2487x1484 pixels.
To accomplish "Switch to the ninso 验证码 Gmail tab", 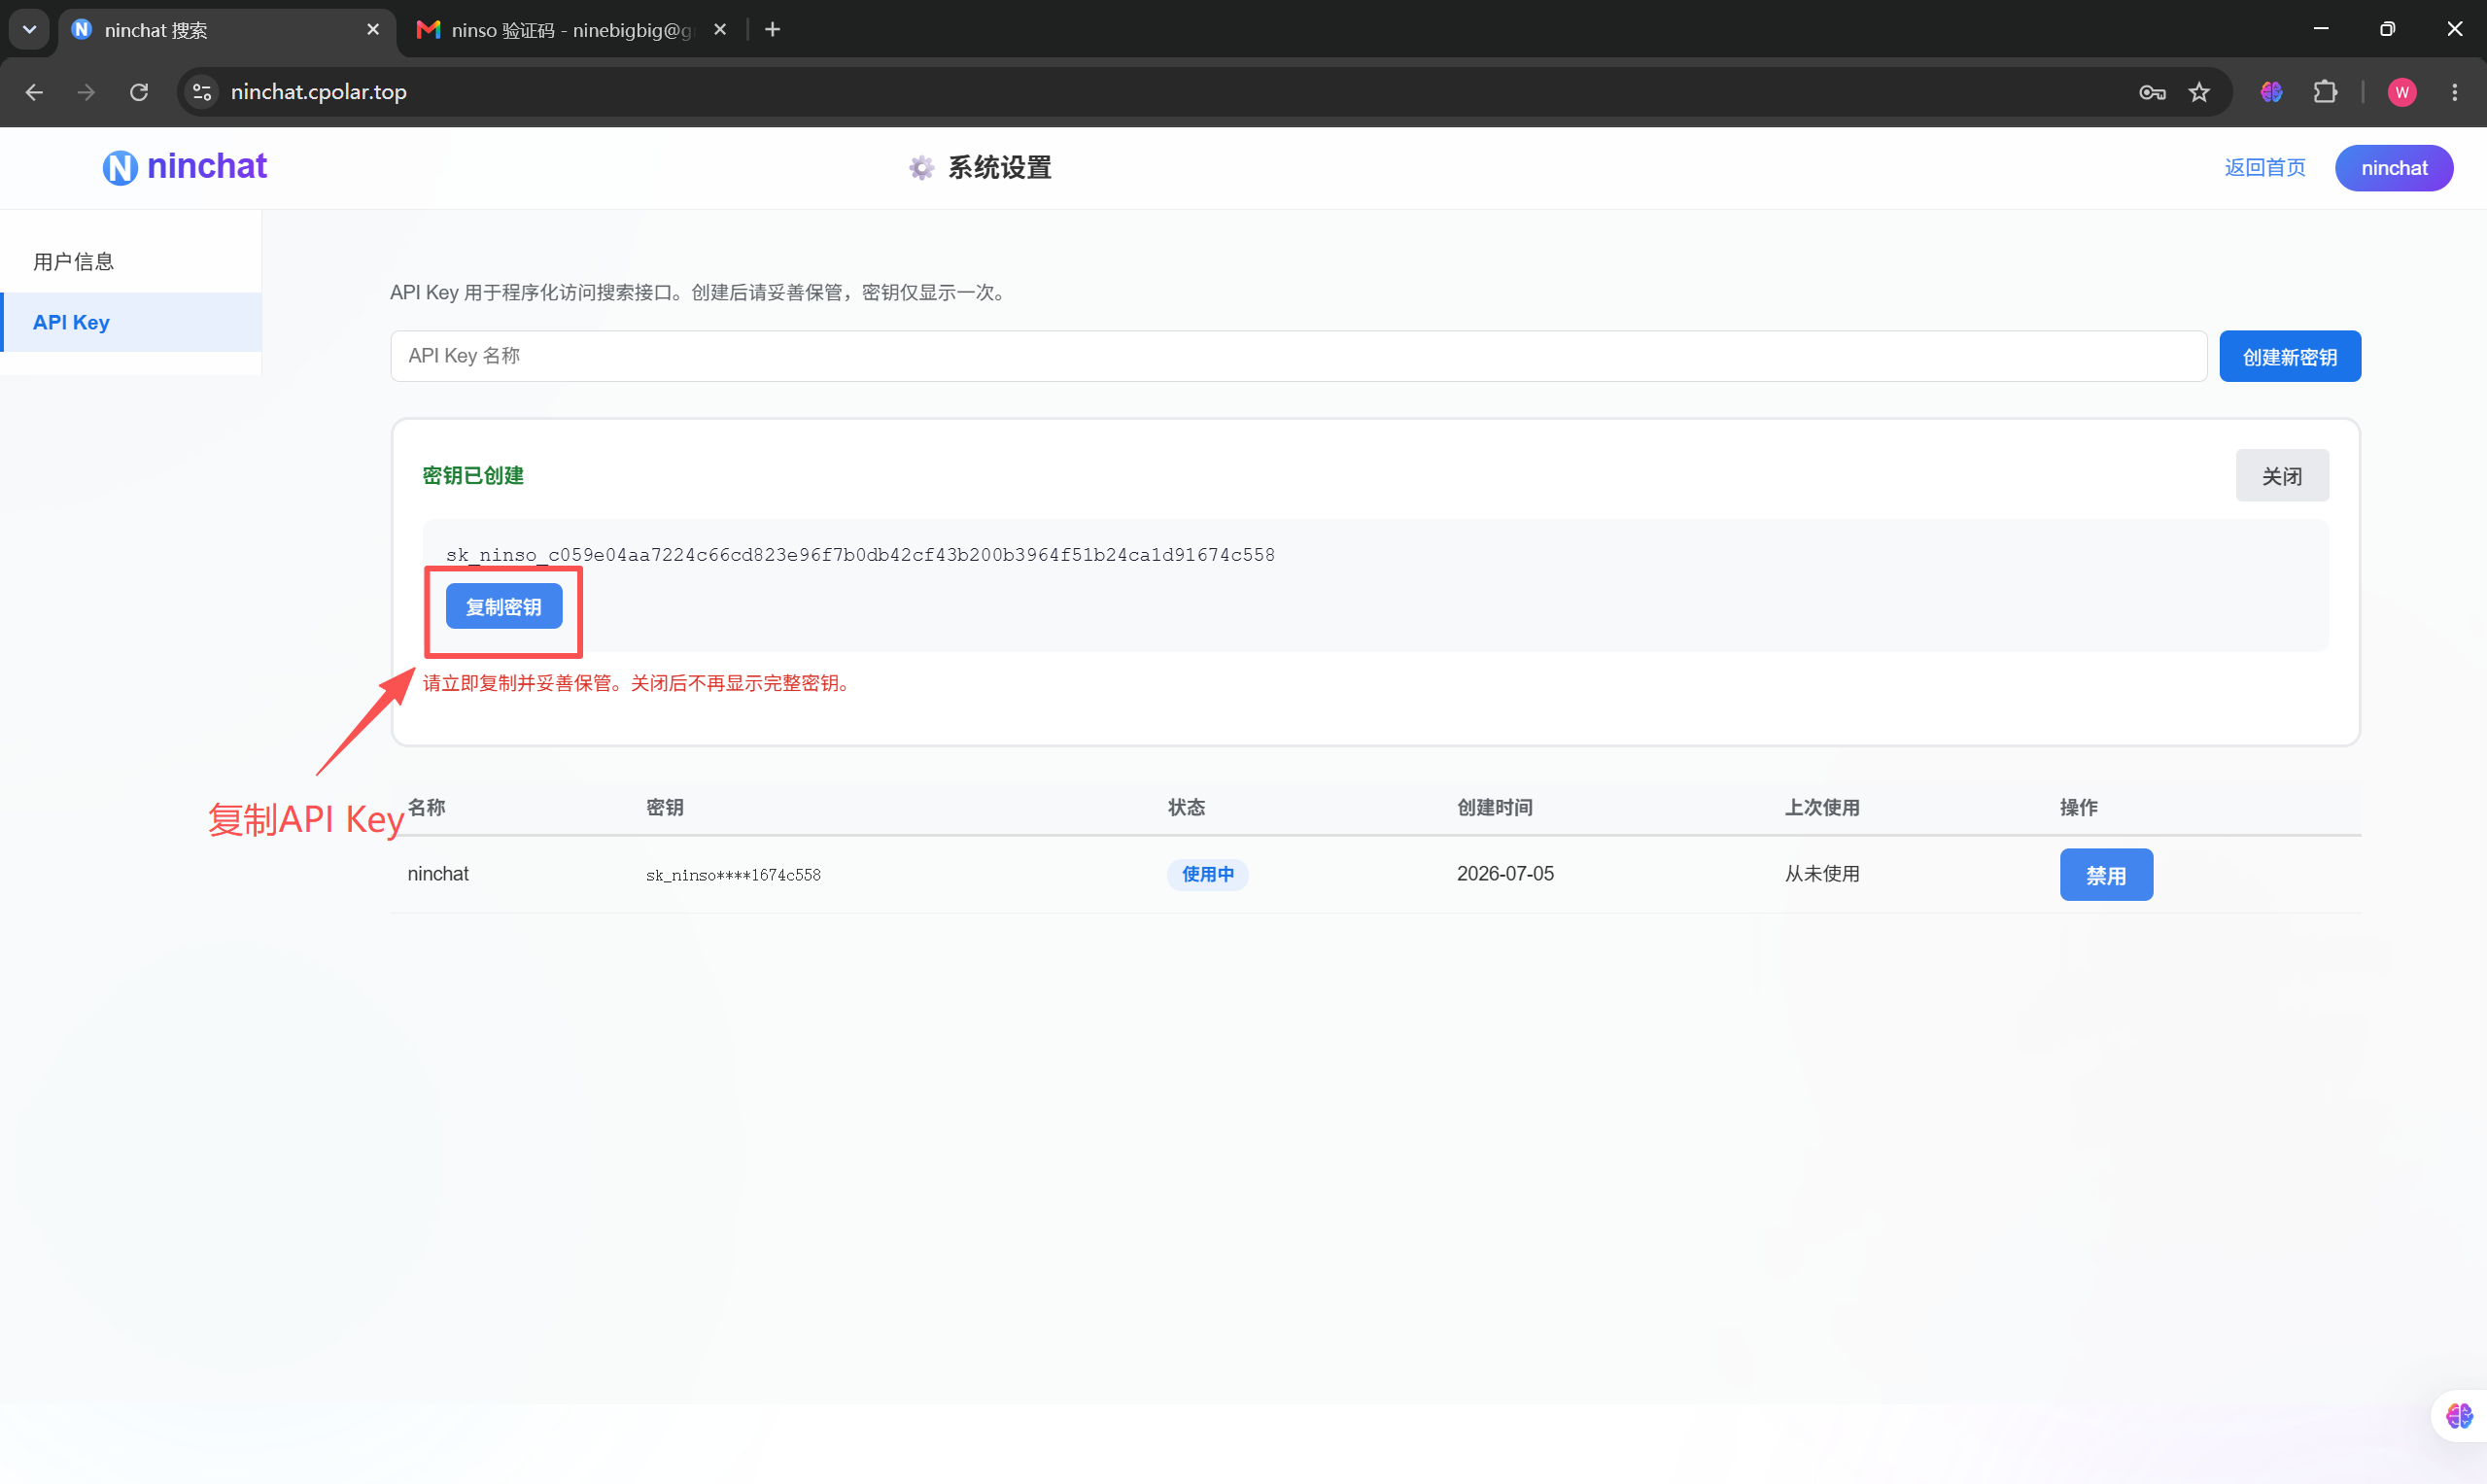I will (x=570, y=30).
